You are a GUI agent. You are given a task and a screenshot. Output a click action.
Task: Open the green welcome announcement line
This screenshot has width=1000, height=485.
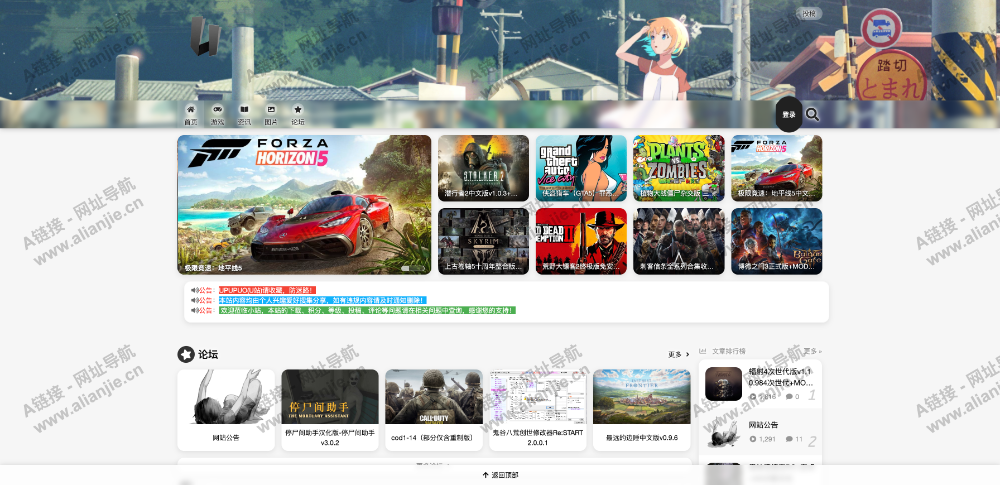[x=367, y=310]
